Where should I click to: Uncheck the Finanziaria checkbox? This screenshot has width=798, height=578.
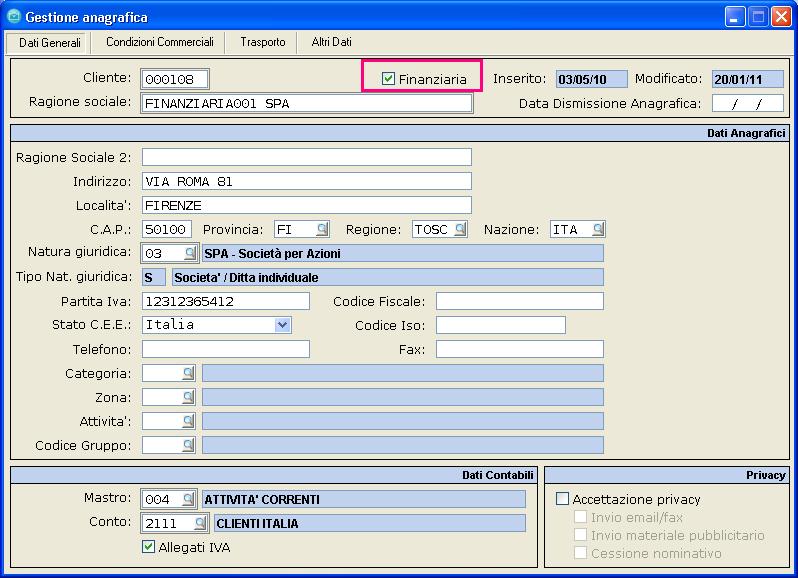click(389, 78)
